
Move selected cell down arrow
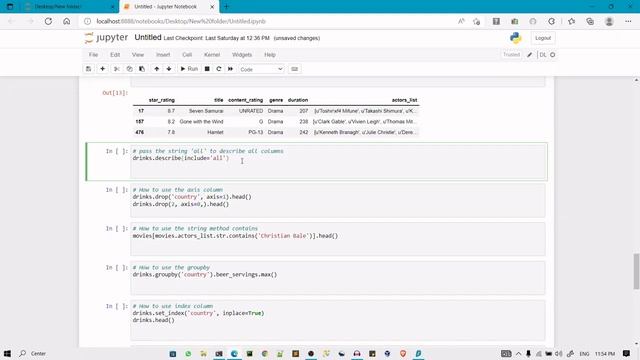click(x=169, y=69)
